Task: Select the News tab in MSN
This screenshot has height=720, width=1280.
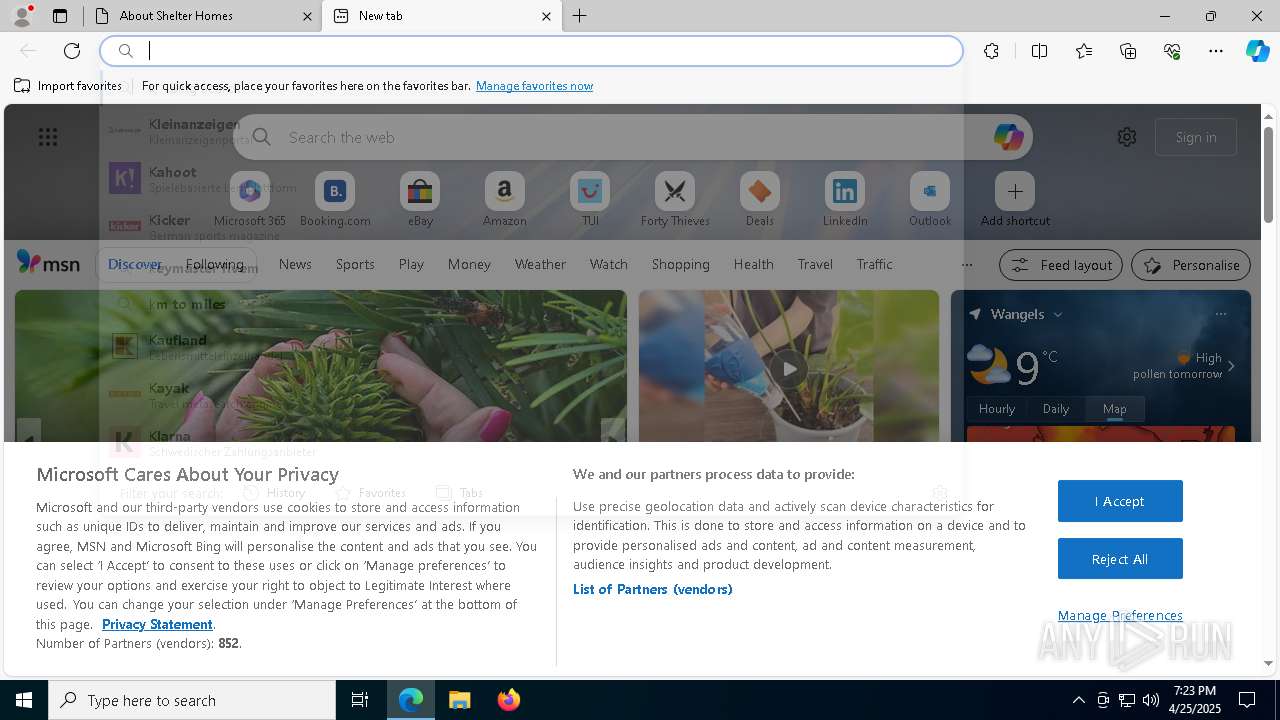Action: (295, 264)
